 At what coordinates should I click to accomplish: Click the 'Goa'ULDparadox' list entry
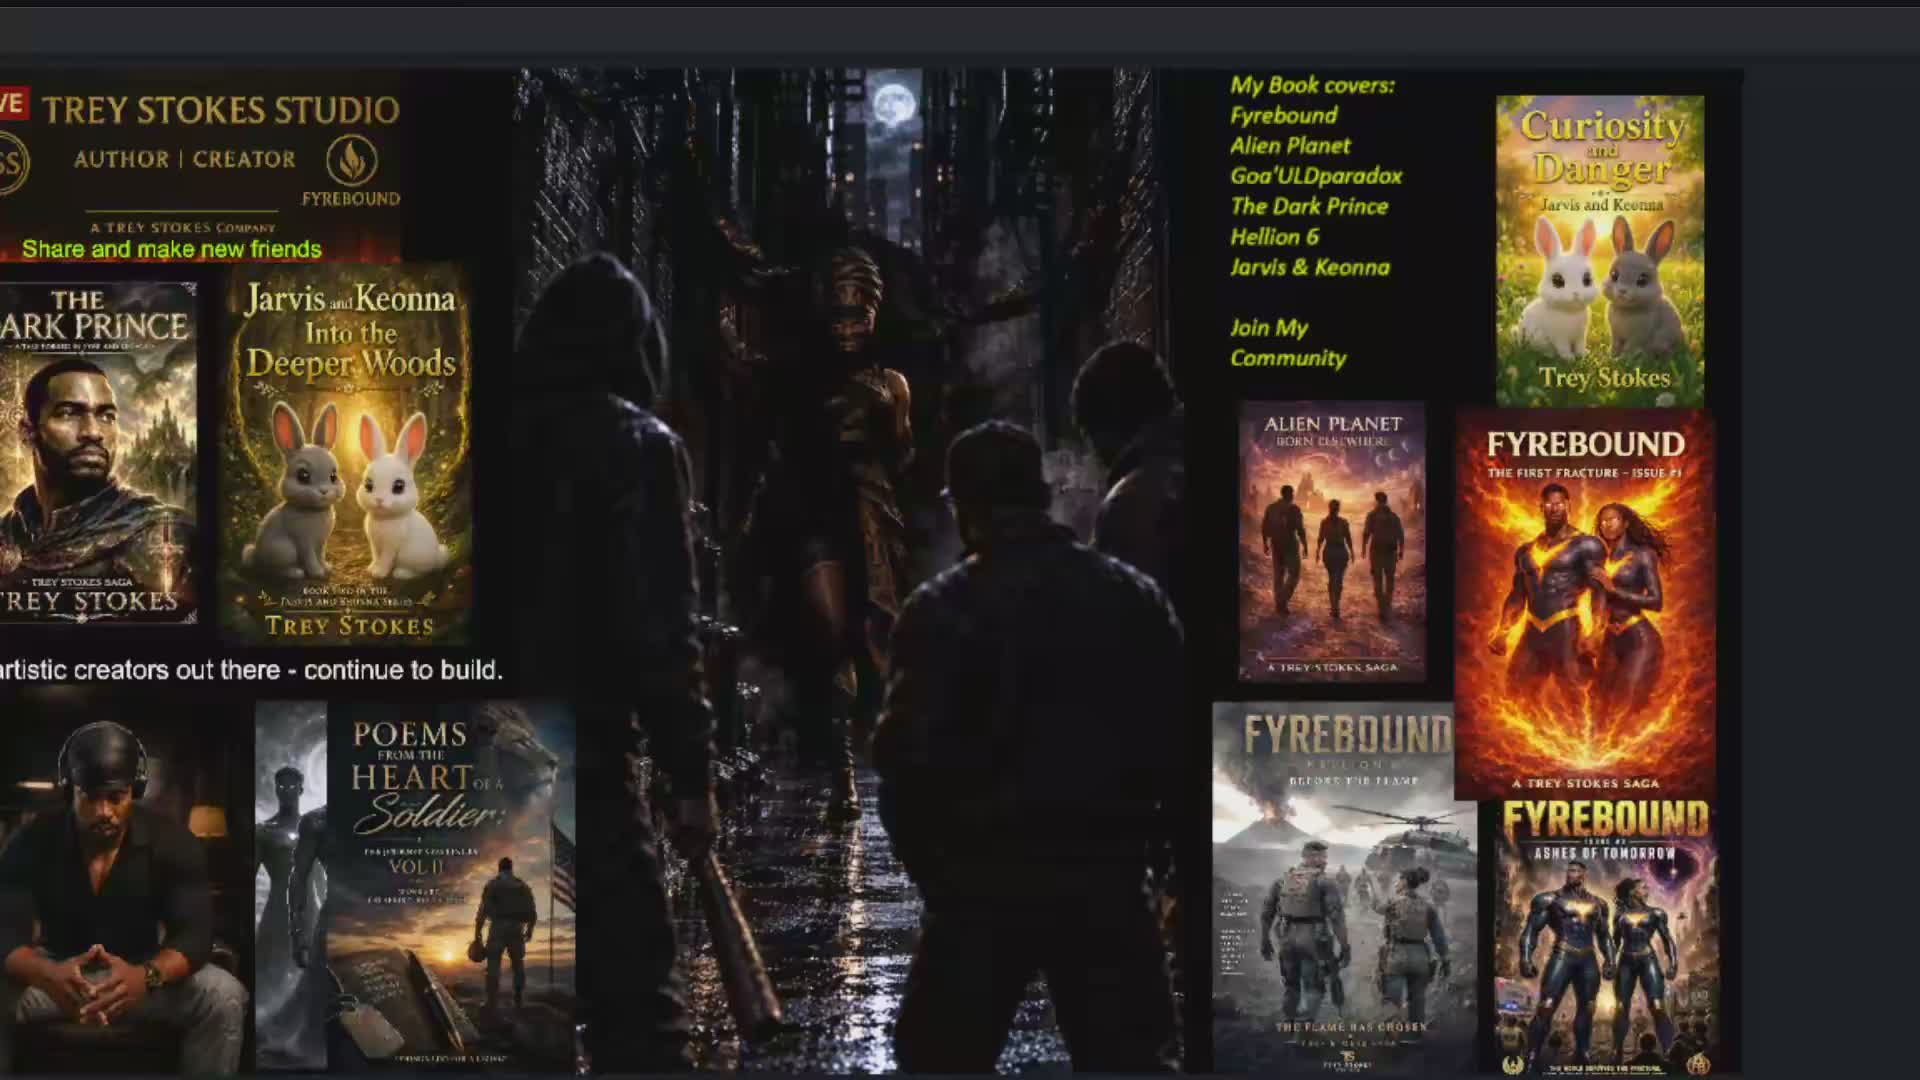tap(1316, 176)
